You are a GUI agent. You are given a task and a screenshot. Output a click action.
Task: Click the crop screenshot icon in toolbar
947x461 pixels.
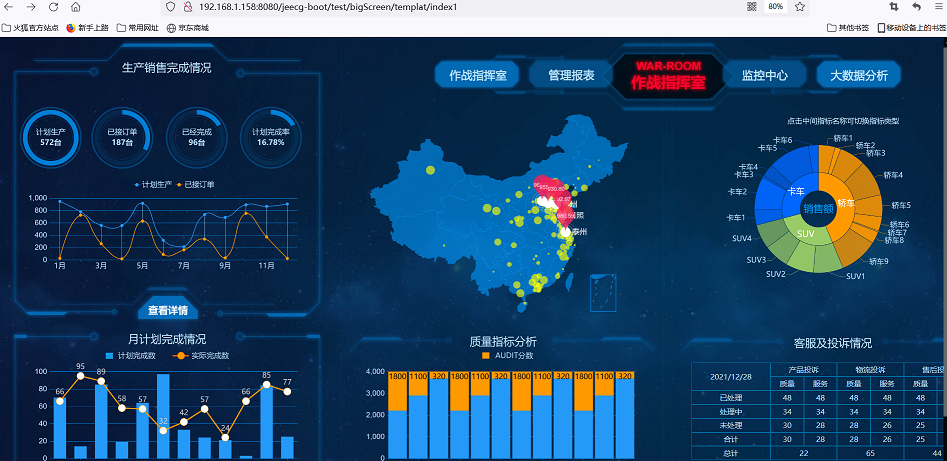coord(893,7)
